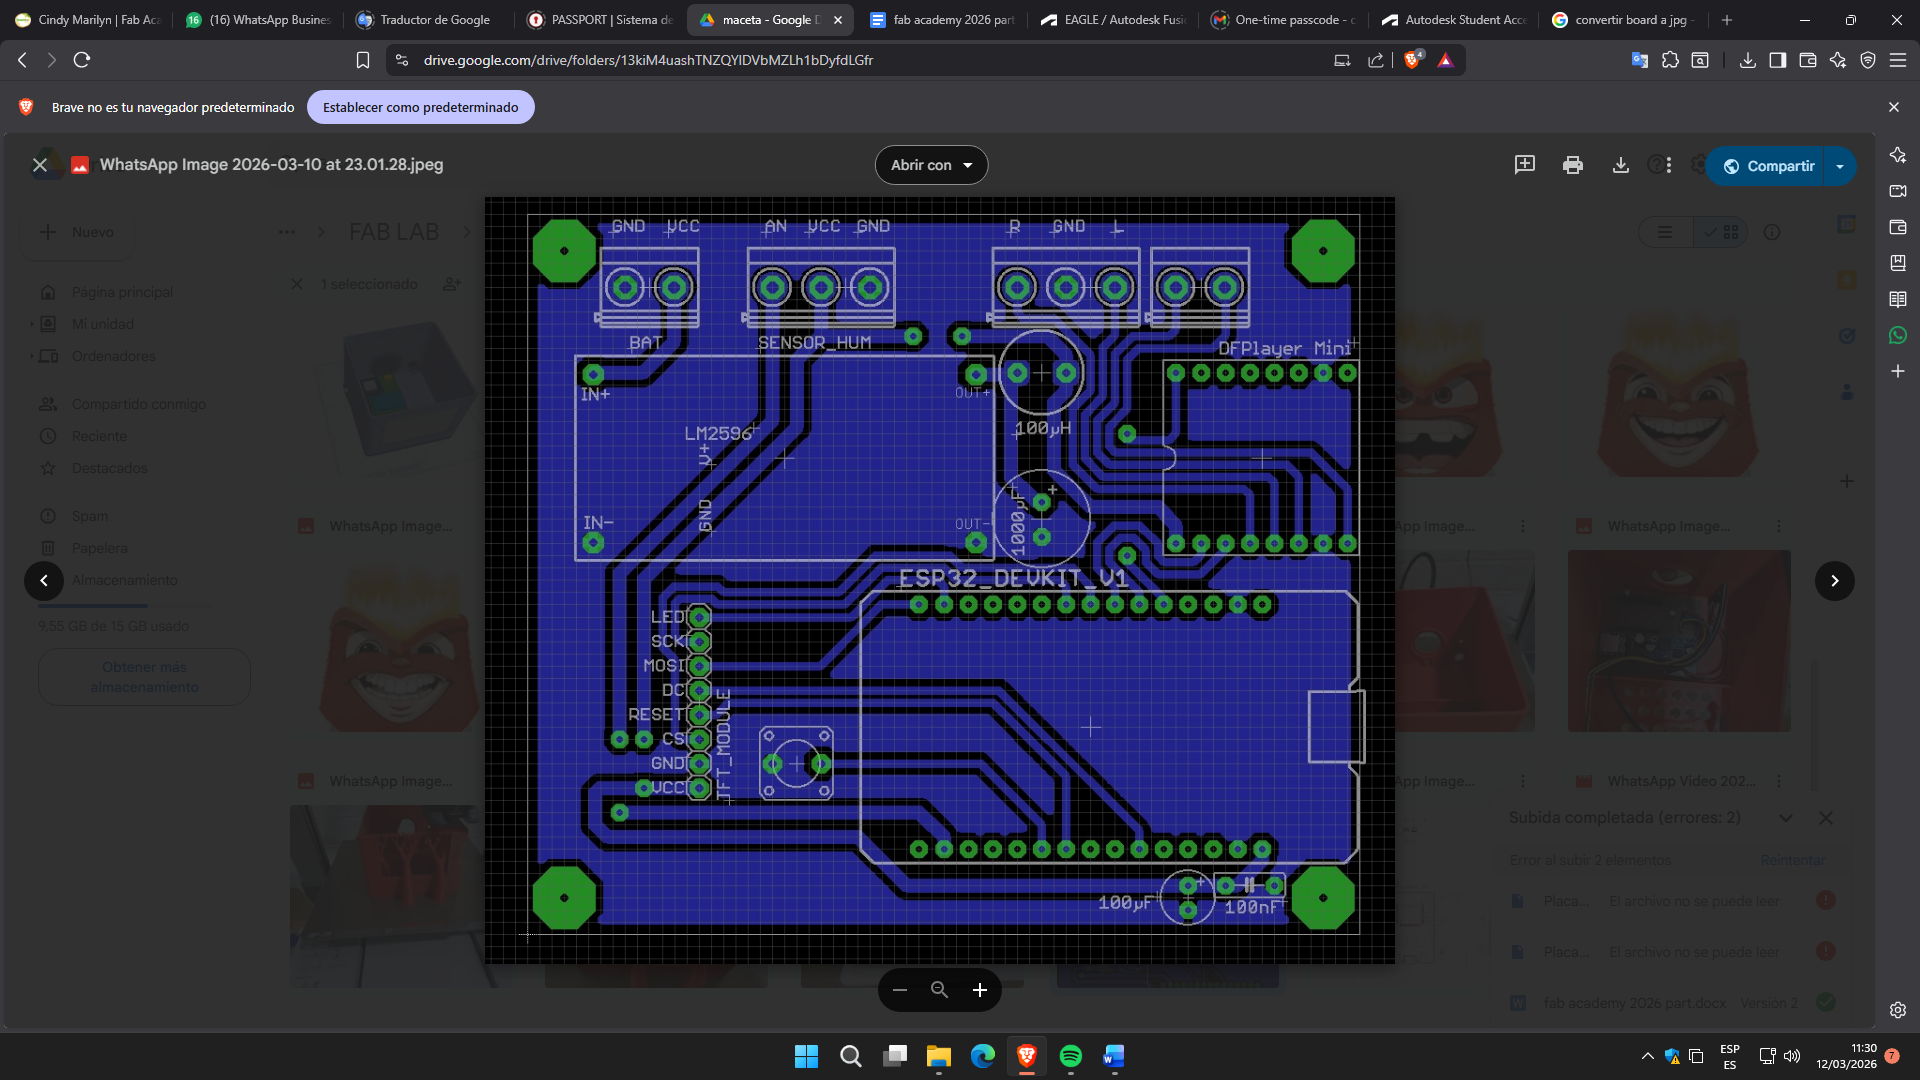
Task: Expand the Compartir dropdown arrow
Action: [x=1840, y=166]
